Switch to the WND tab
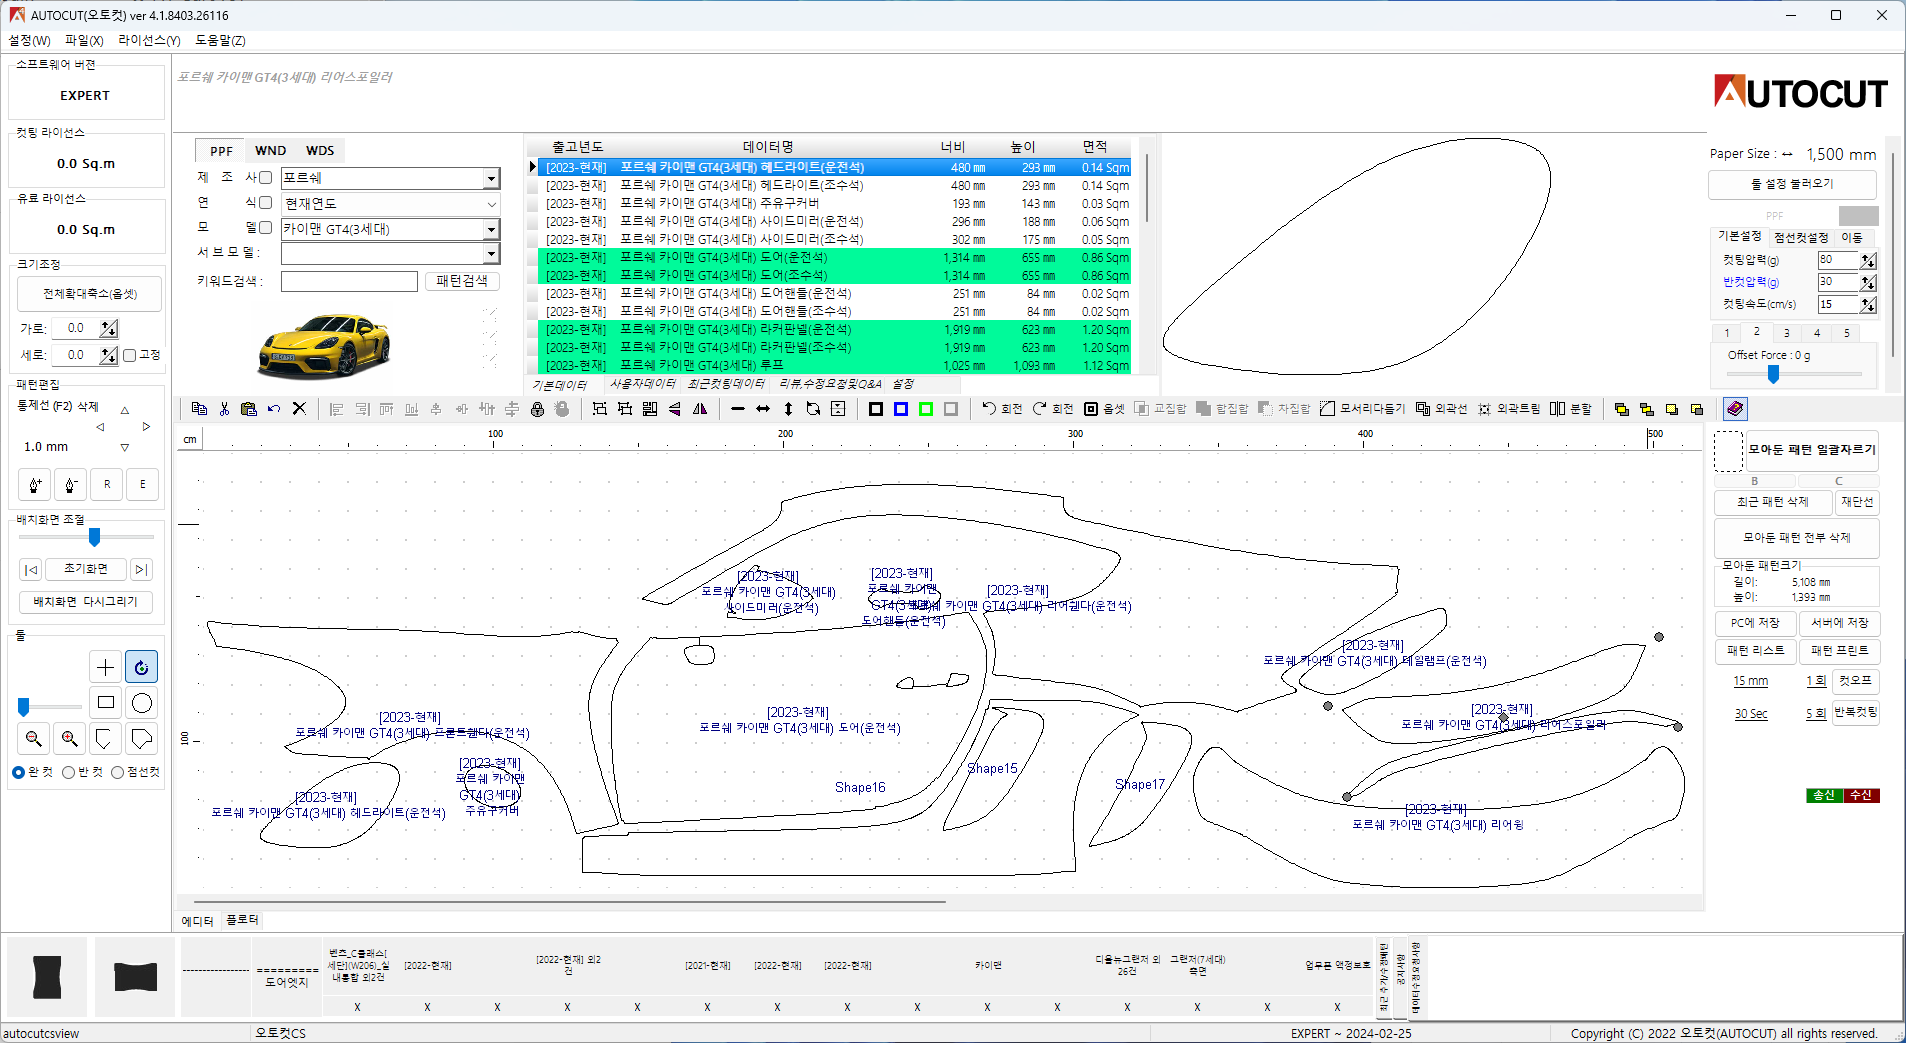The image size is (1906, 1043). click(x=270, y=151)
